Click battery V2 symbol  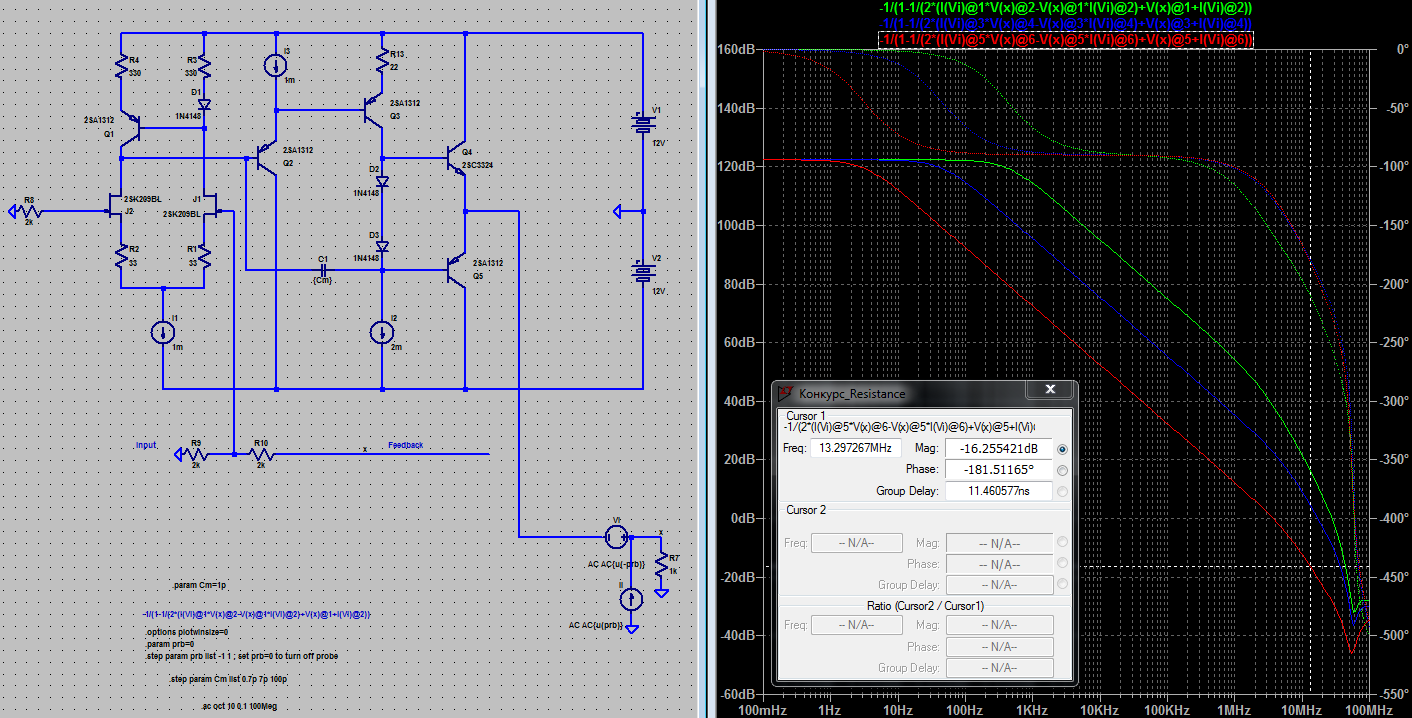pyautogui.click(x=643, y=271)
